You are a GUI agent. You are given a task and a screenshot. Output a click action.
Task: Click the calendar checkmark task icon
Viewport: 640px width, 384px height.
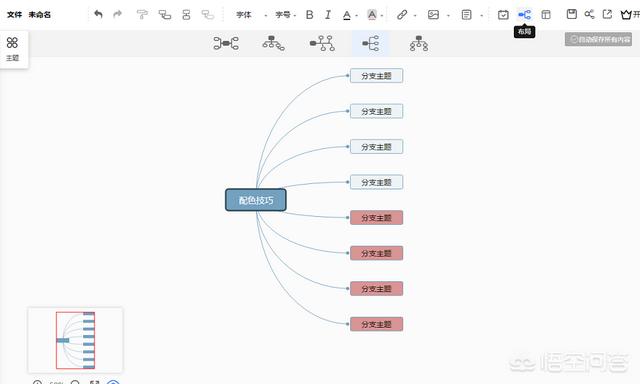point(503,15)
